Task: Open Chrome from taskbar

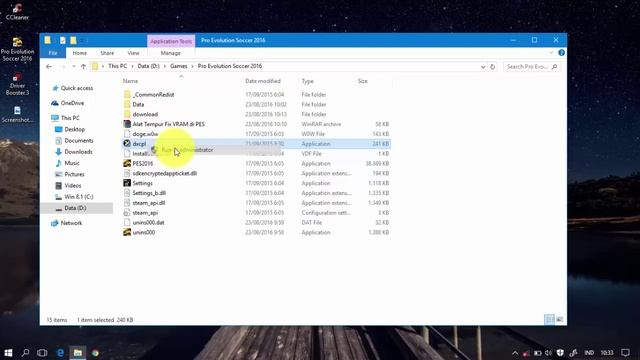Action: coord(96,353)
